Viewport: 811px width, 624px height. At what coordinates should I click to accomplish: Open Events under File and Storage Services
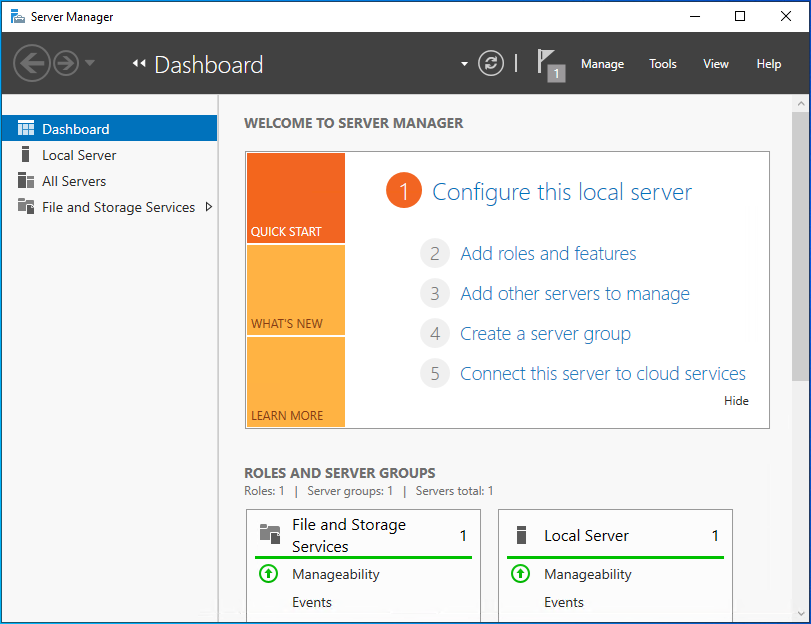(x=312, y=602)
